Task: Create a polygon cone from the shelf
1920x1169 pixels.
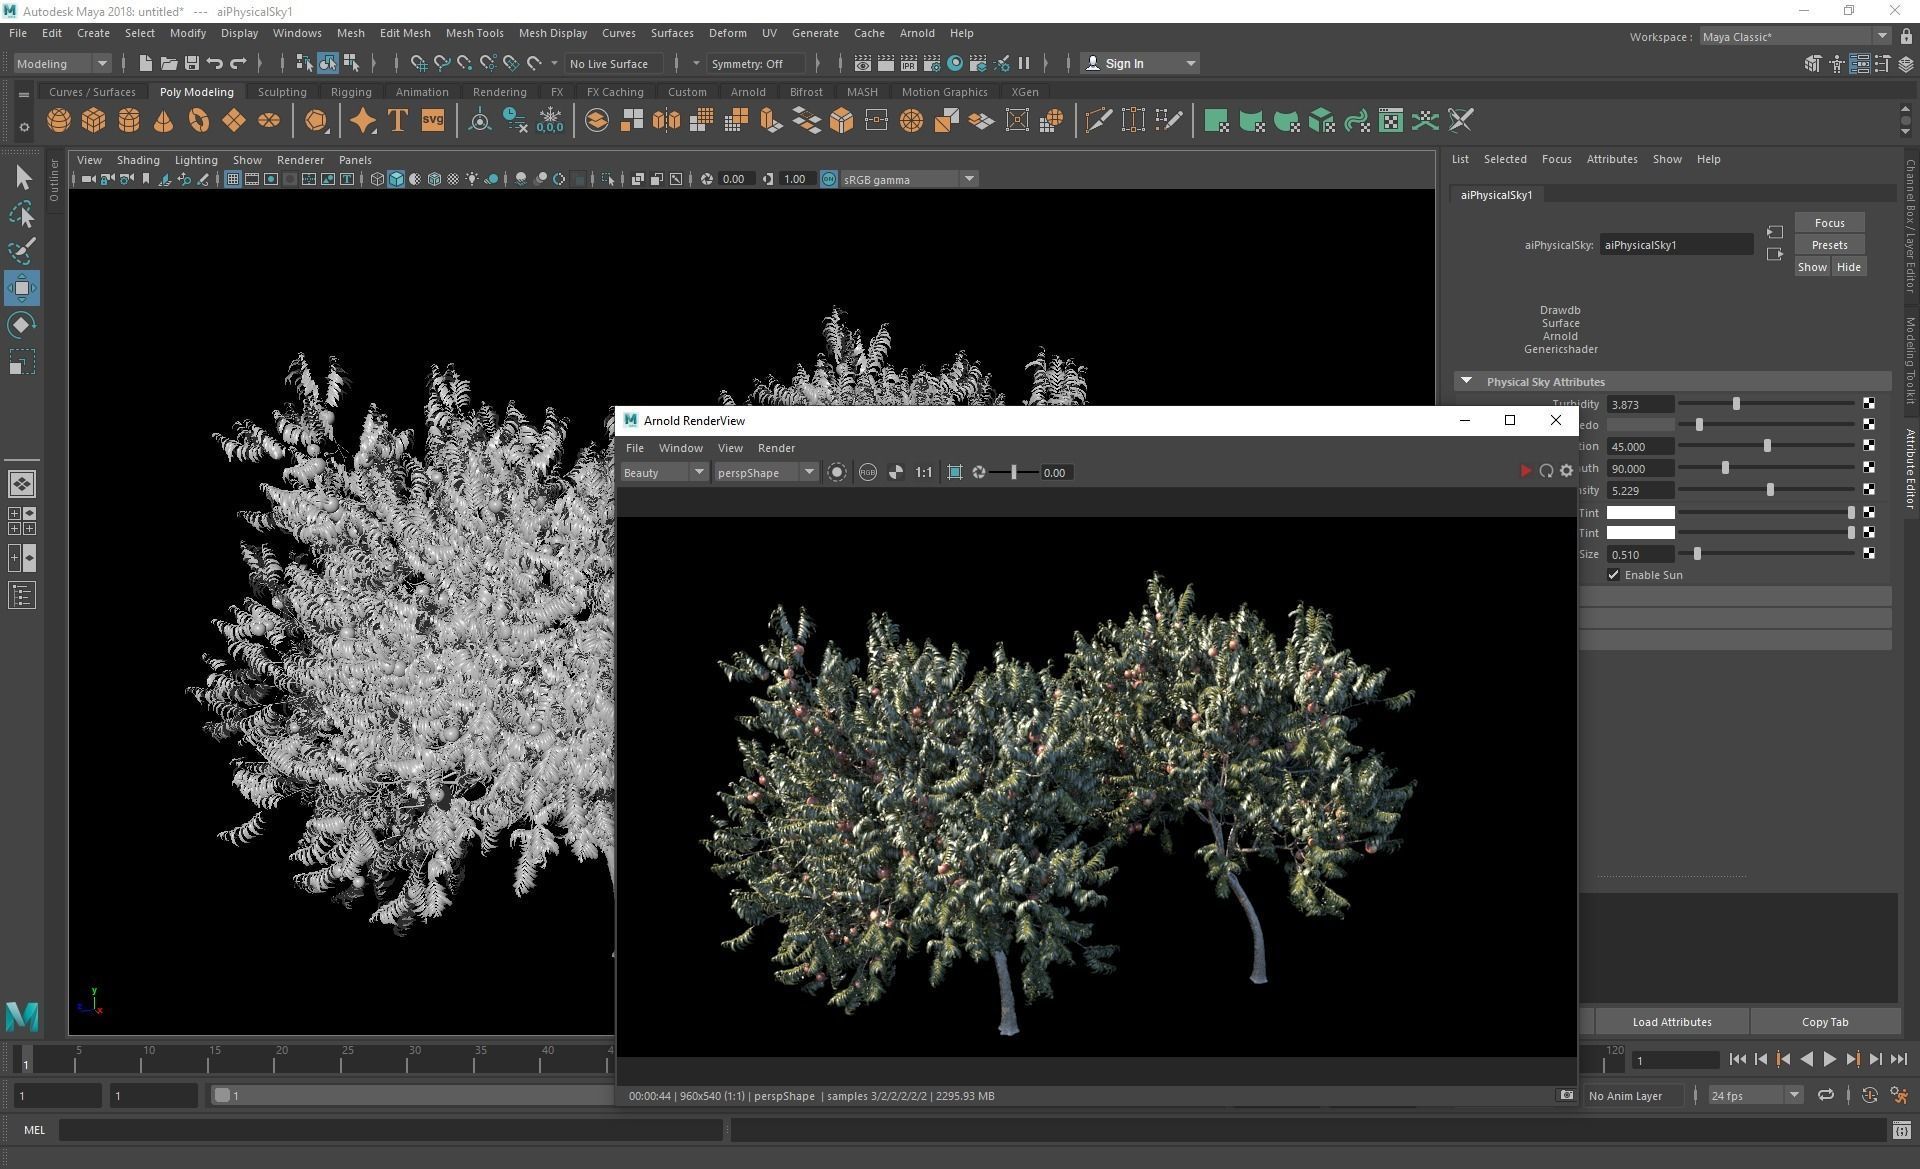Action: 163,121
